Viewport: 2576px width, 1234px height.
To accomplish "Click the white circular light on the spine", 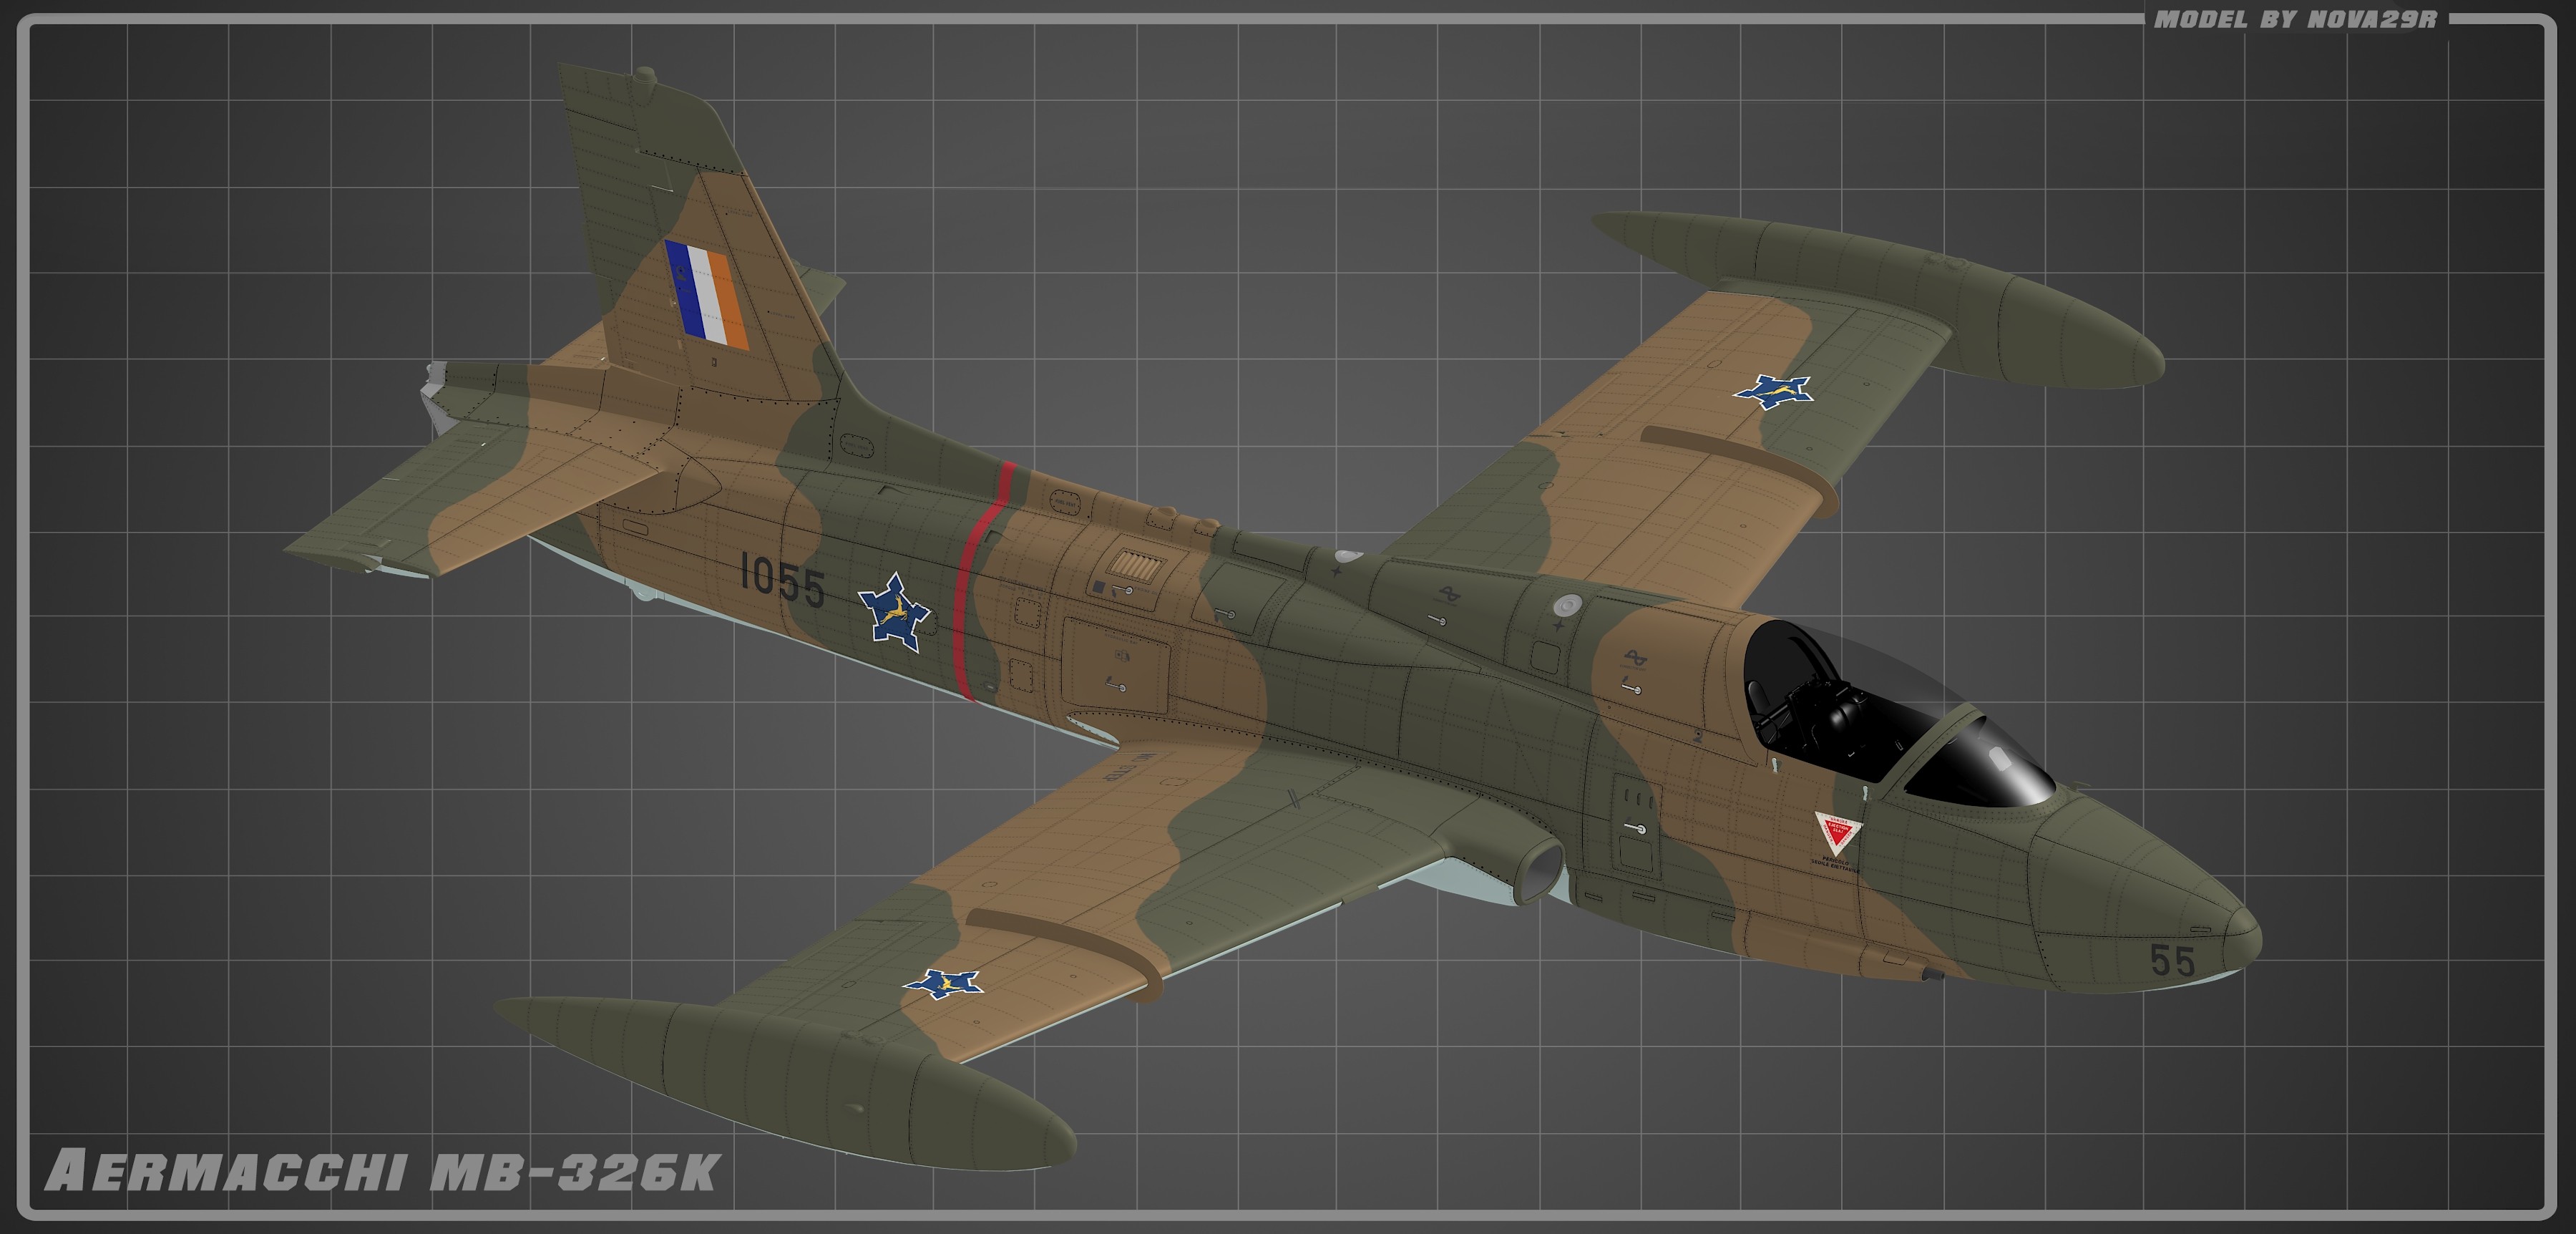I will coord(1567,605).
